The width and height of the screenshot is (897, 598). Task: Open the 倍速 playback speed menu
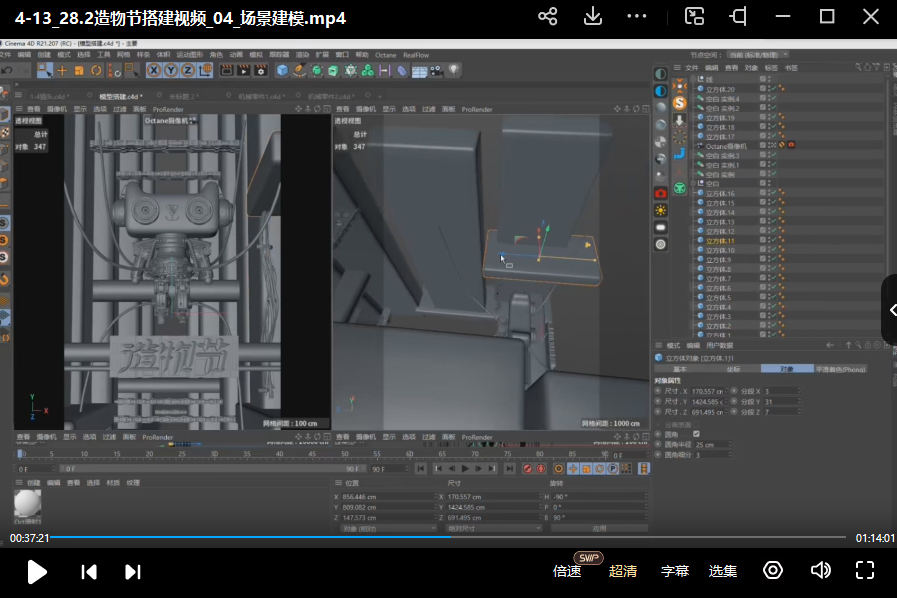pyautogui.click(x=567, y=571)
